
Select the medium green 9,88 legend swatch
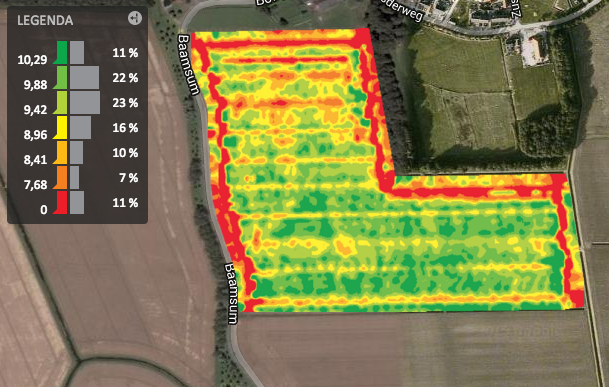[x=61, y=77]
